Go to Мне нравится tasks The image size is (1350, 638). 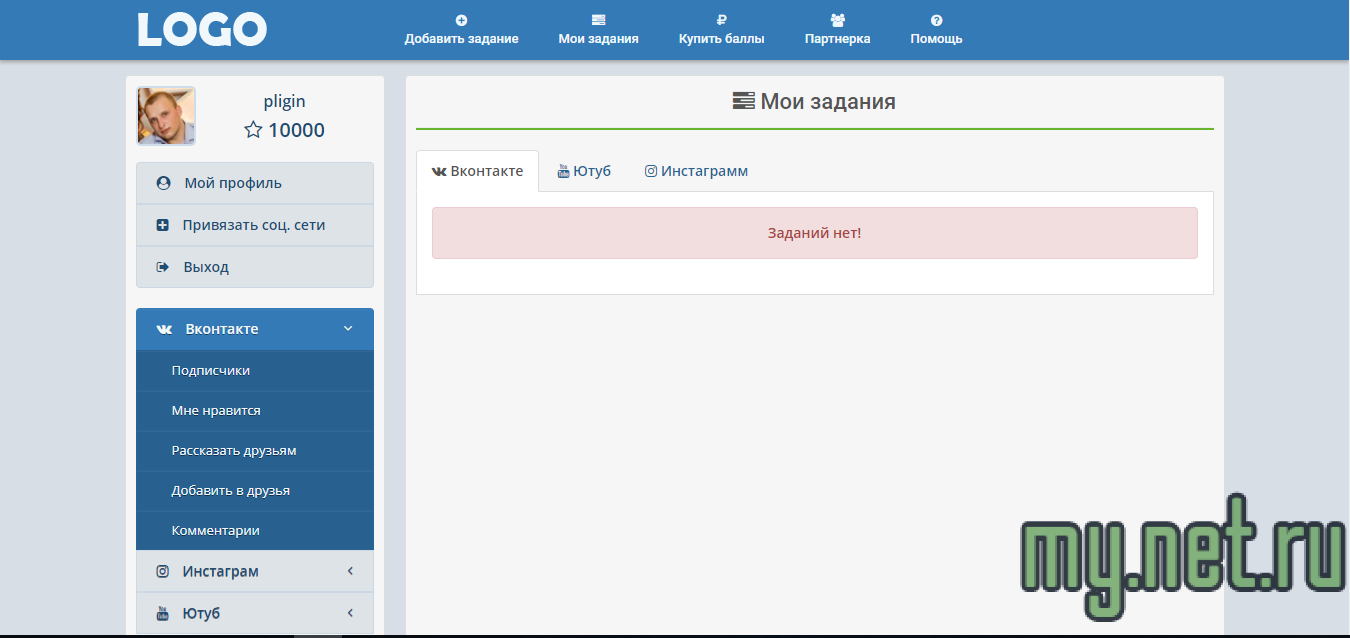pos(216,410)
